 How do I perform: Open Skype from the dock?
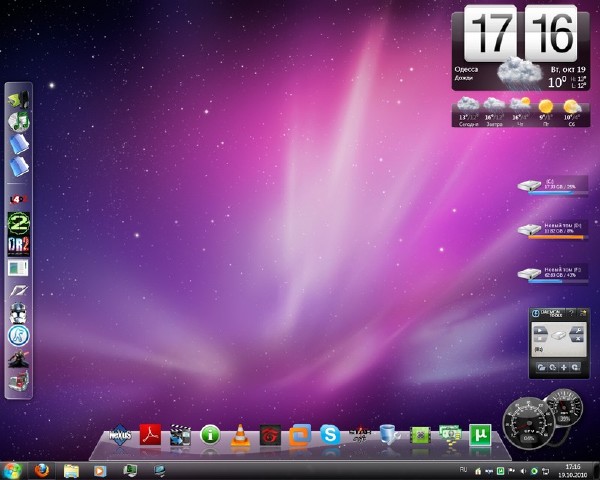pos(330,435)
